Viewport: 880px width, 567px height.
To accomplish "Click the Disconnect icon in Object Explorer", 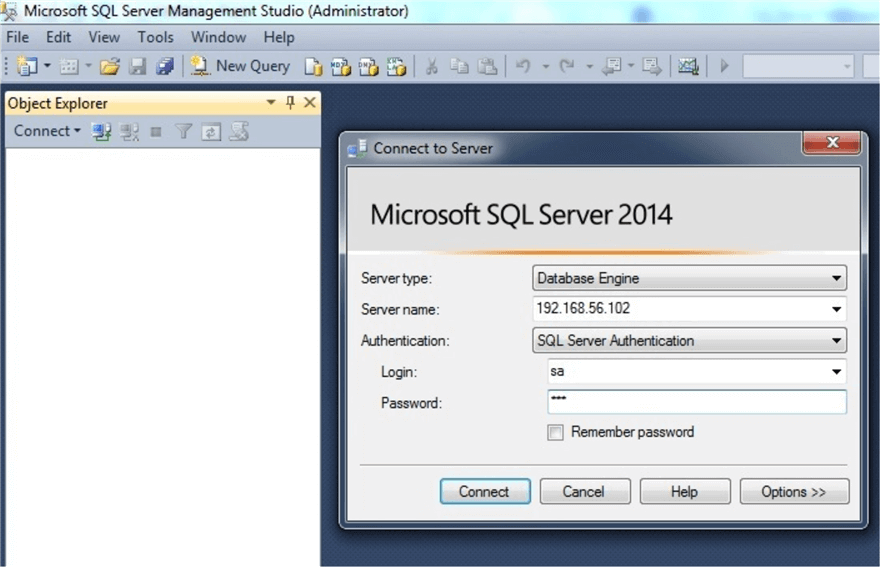I will click(x=129, y=132).
